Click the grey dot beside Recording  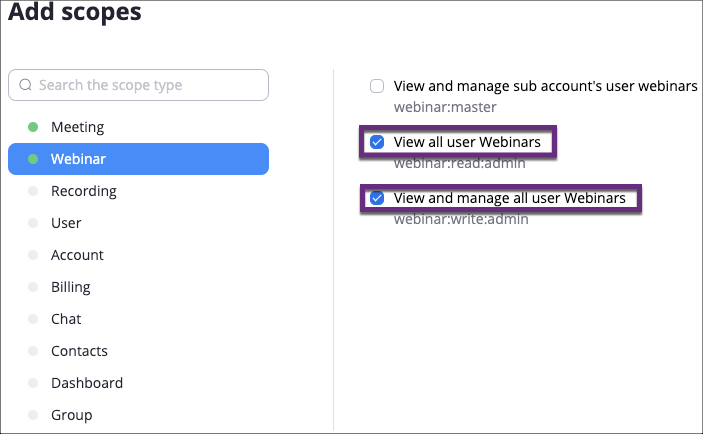33,191
